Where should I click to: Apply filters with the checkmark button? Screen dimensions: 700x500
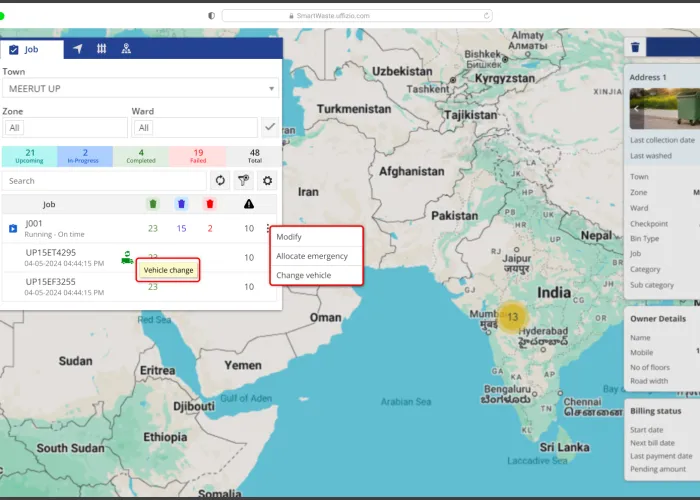(x=269, y=127)
